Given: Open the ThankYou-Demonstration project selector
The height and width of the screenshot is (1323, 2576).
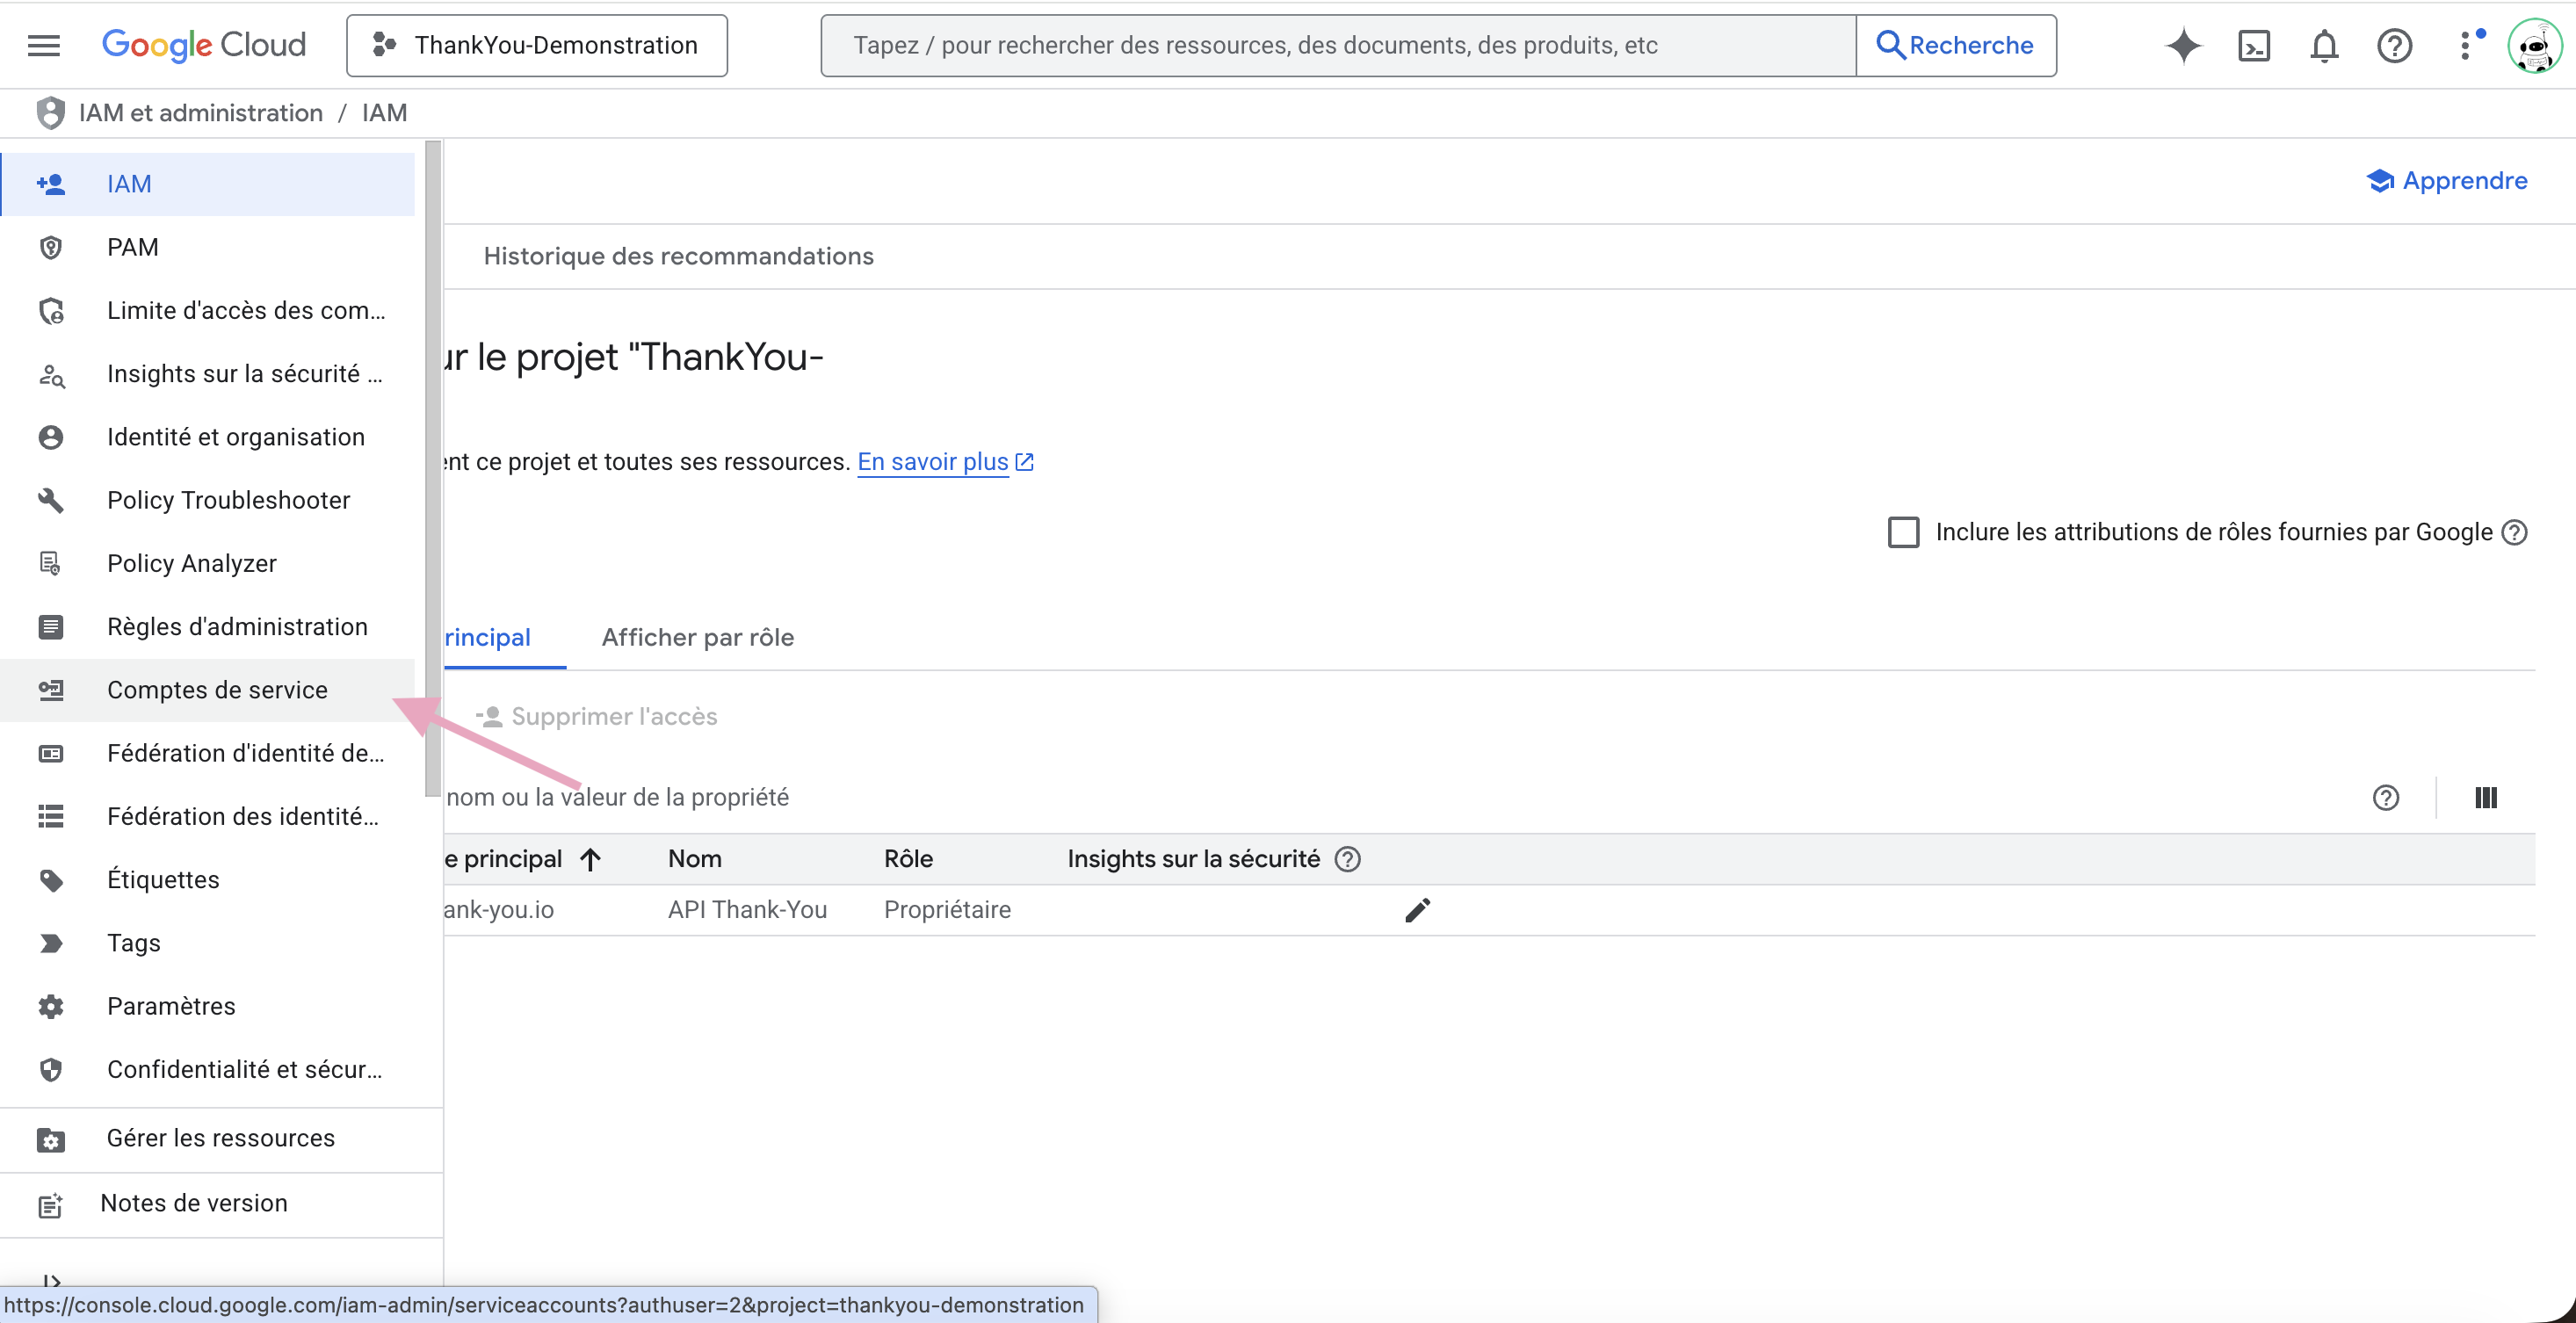Looking at the screenshot, I should [537, 45].
